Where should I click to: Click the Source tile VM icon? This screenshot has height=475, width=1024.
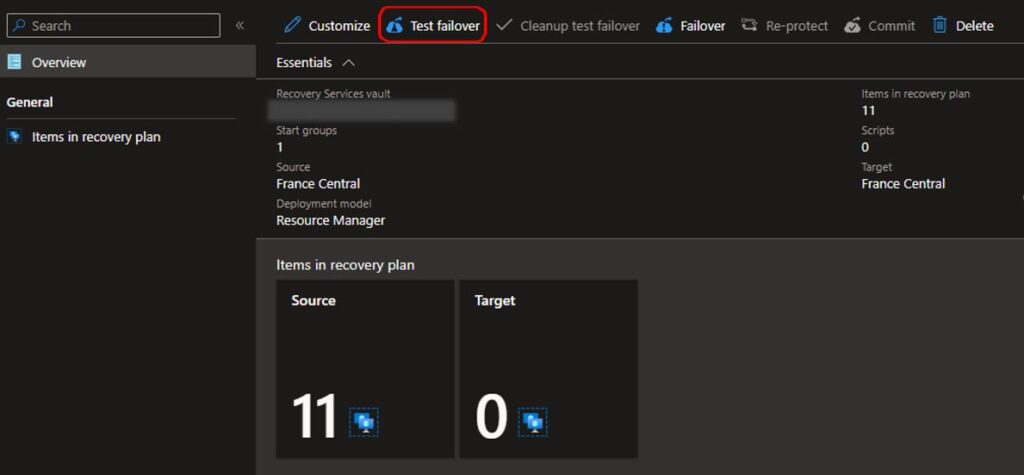[363, 422]
